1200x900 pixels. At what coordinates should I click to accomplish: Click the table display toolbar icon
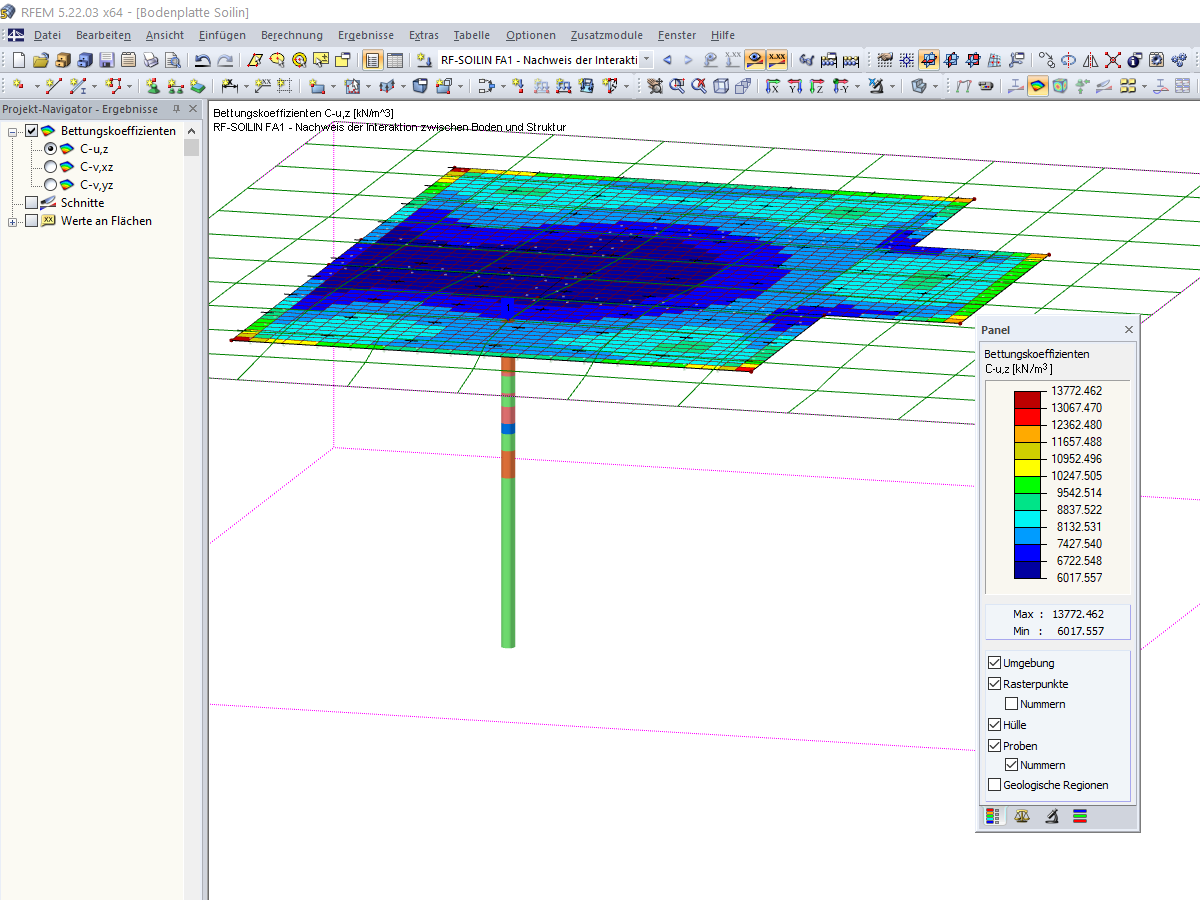(395, 60)
